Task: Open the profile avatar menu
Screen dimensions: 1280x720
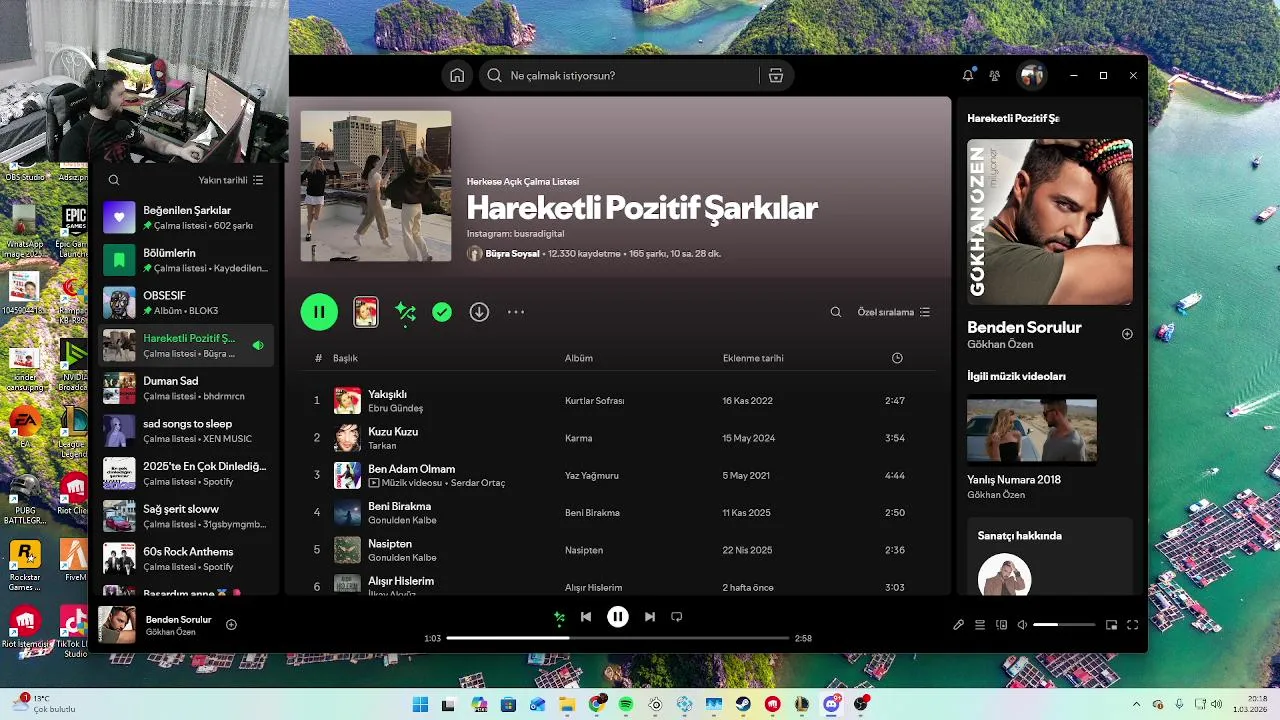Action: pos(1031,75)
